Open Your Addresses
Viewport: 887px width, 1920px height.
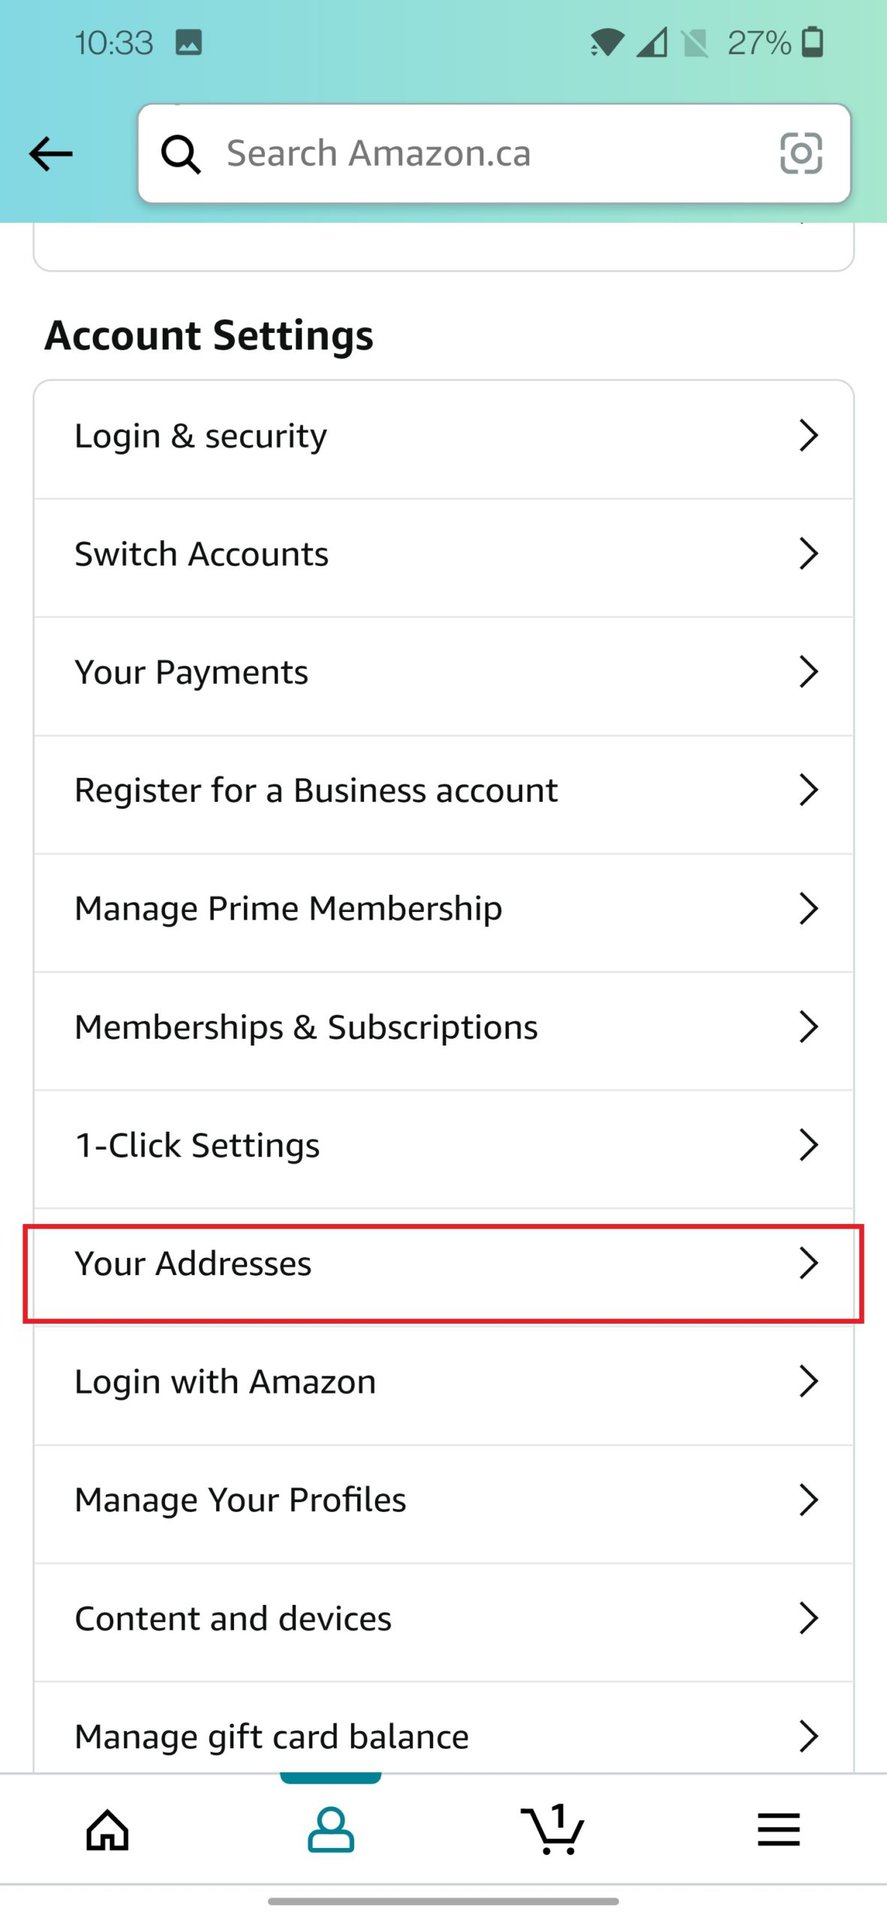(194, 1264)
